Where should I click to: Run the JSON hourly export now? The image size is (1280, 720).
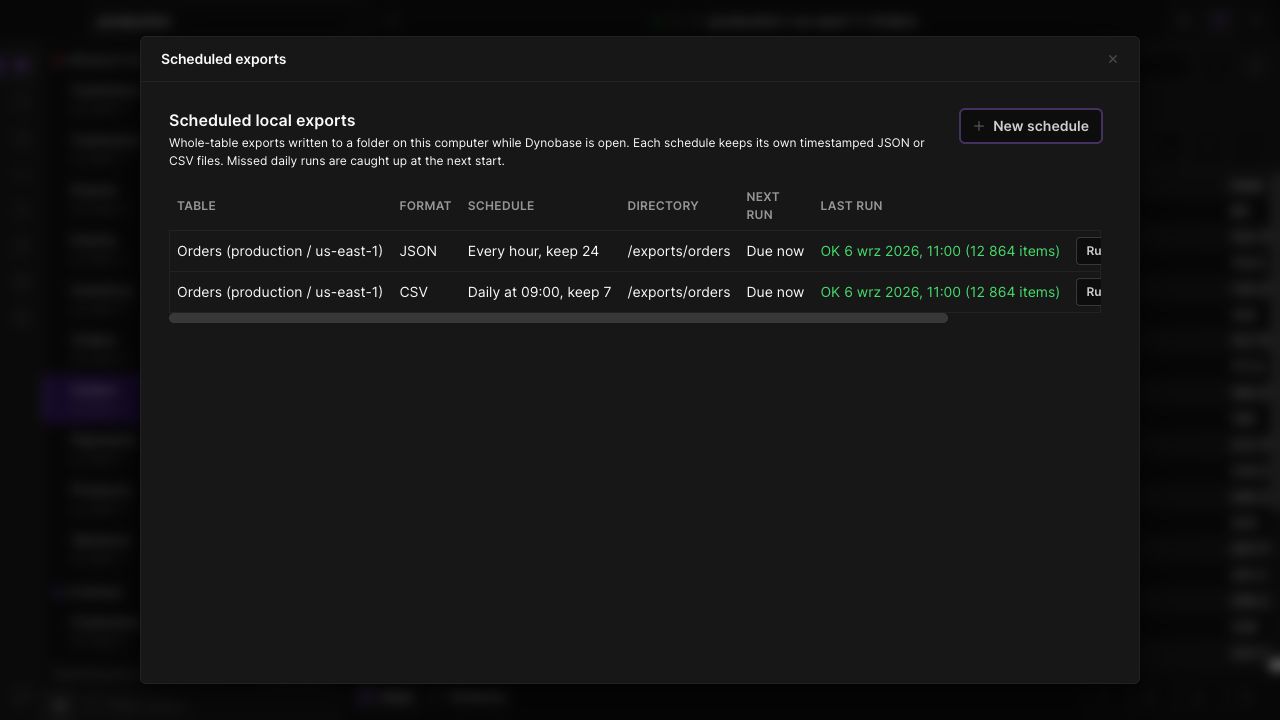(x=1089, y=251)
